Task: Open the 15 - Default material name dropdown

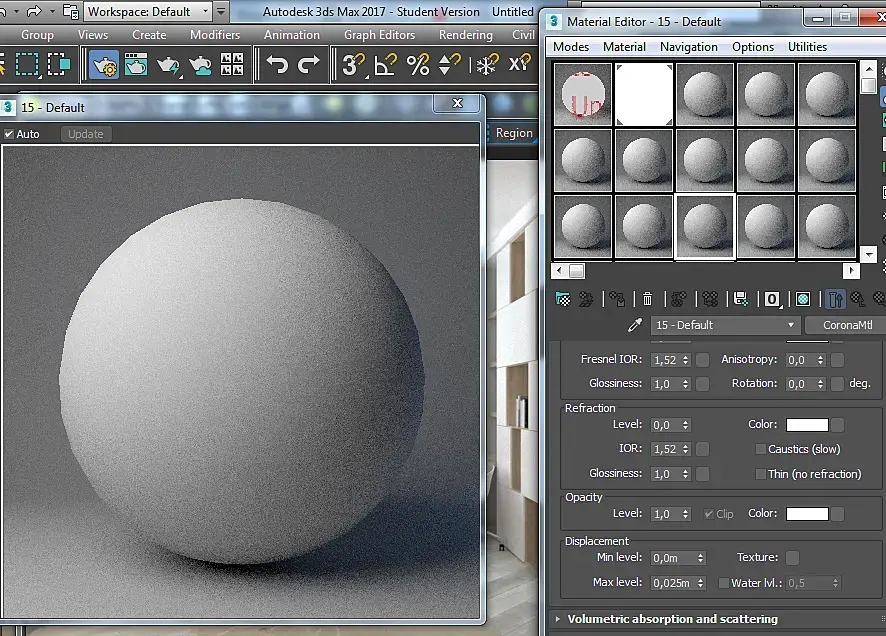Action: pyautogui.click(x=791, y=325)
